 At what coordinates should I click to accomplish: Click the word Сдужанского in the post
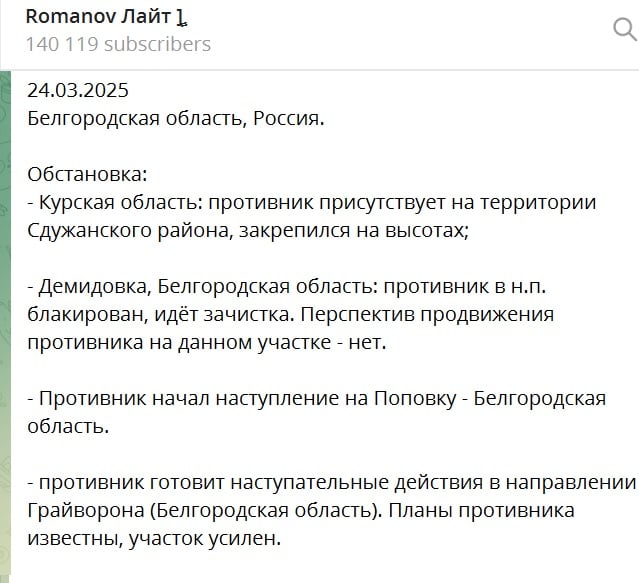[x=89, y=231]
